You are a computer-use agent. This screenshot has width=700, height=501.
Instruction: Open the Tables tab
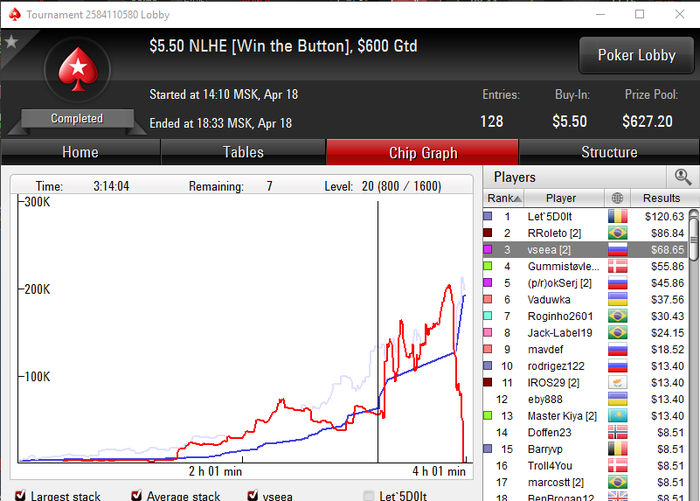pos(243,152)
